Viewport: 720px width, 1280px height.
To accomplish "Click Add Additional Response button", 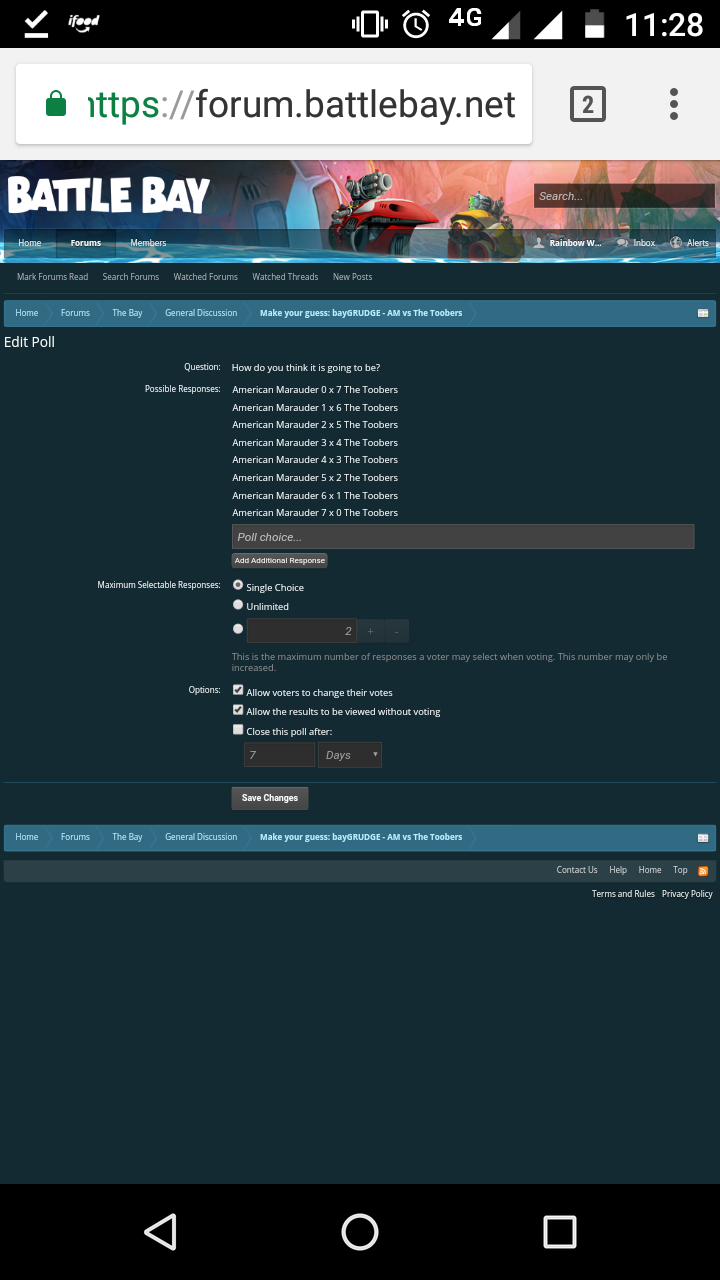I will pyautogui.click(x=280, y=561).
